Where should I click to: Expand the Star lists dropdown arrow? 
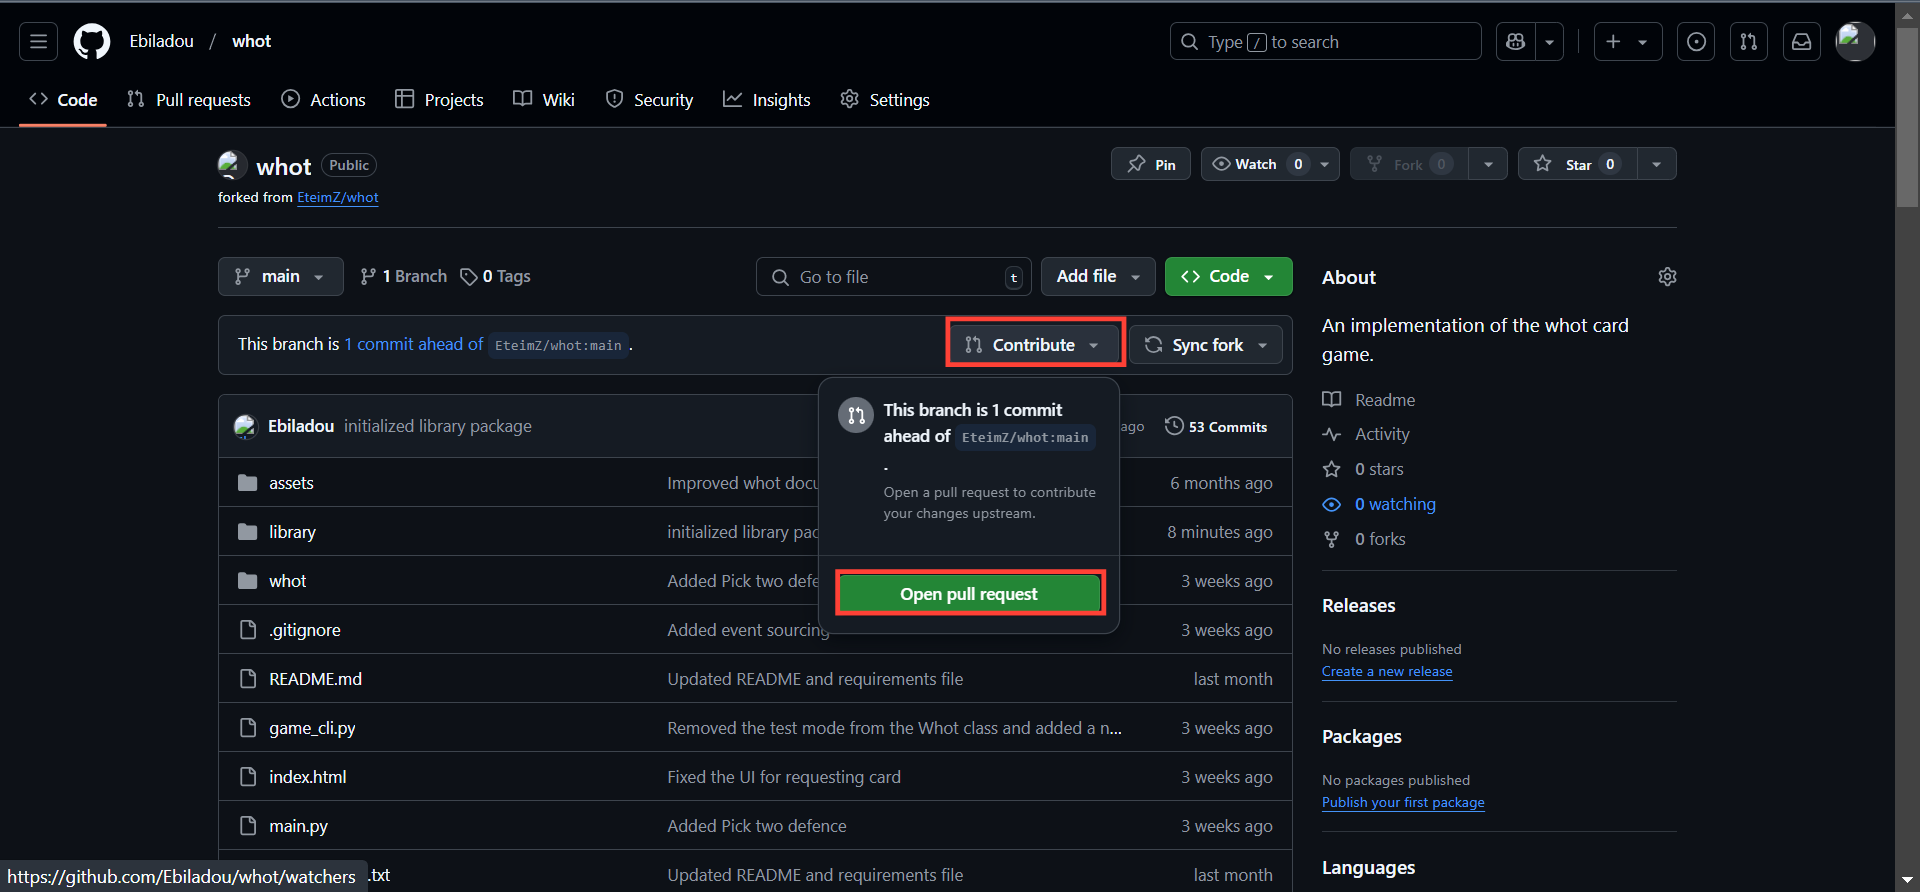(x=1657, y=164)
